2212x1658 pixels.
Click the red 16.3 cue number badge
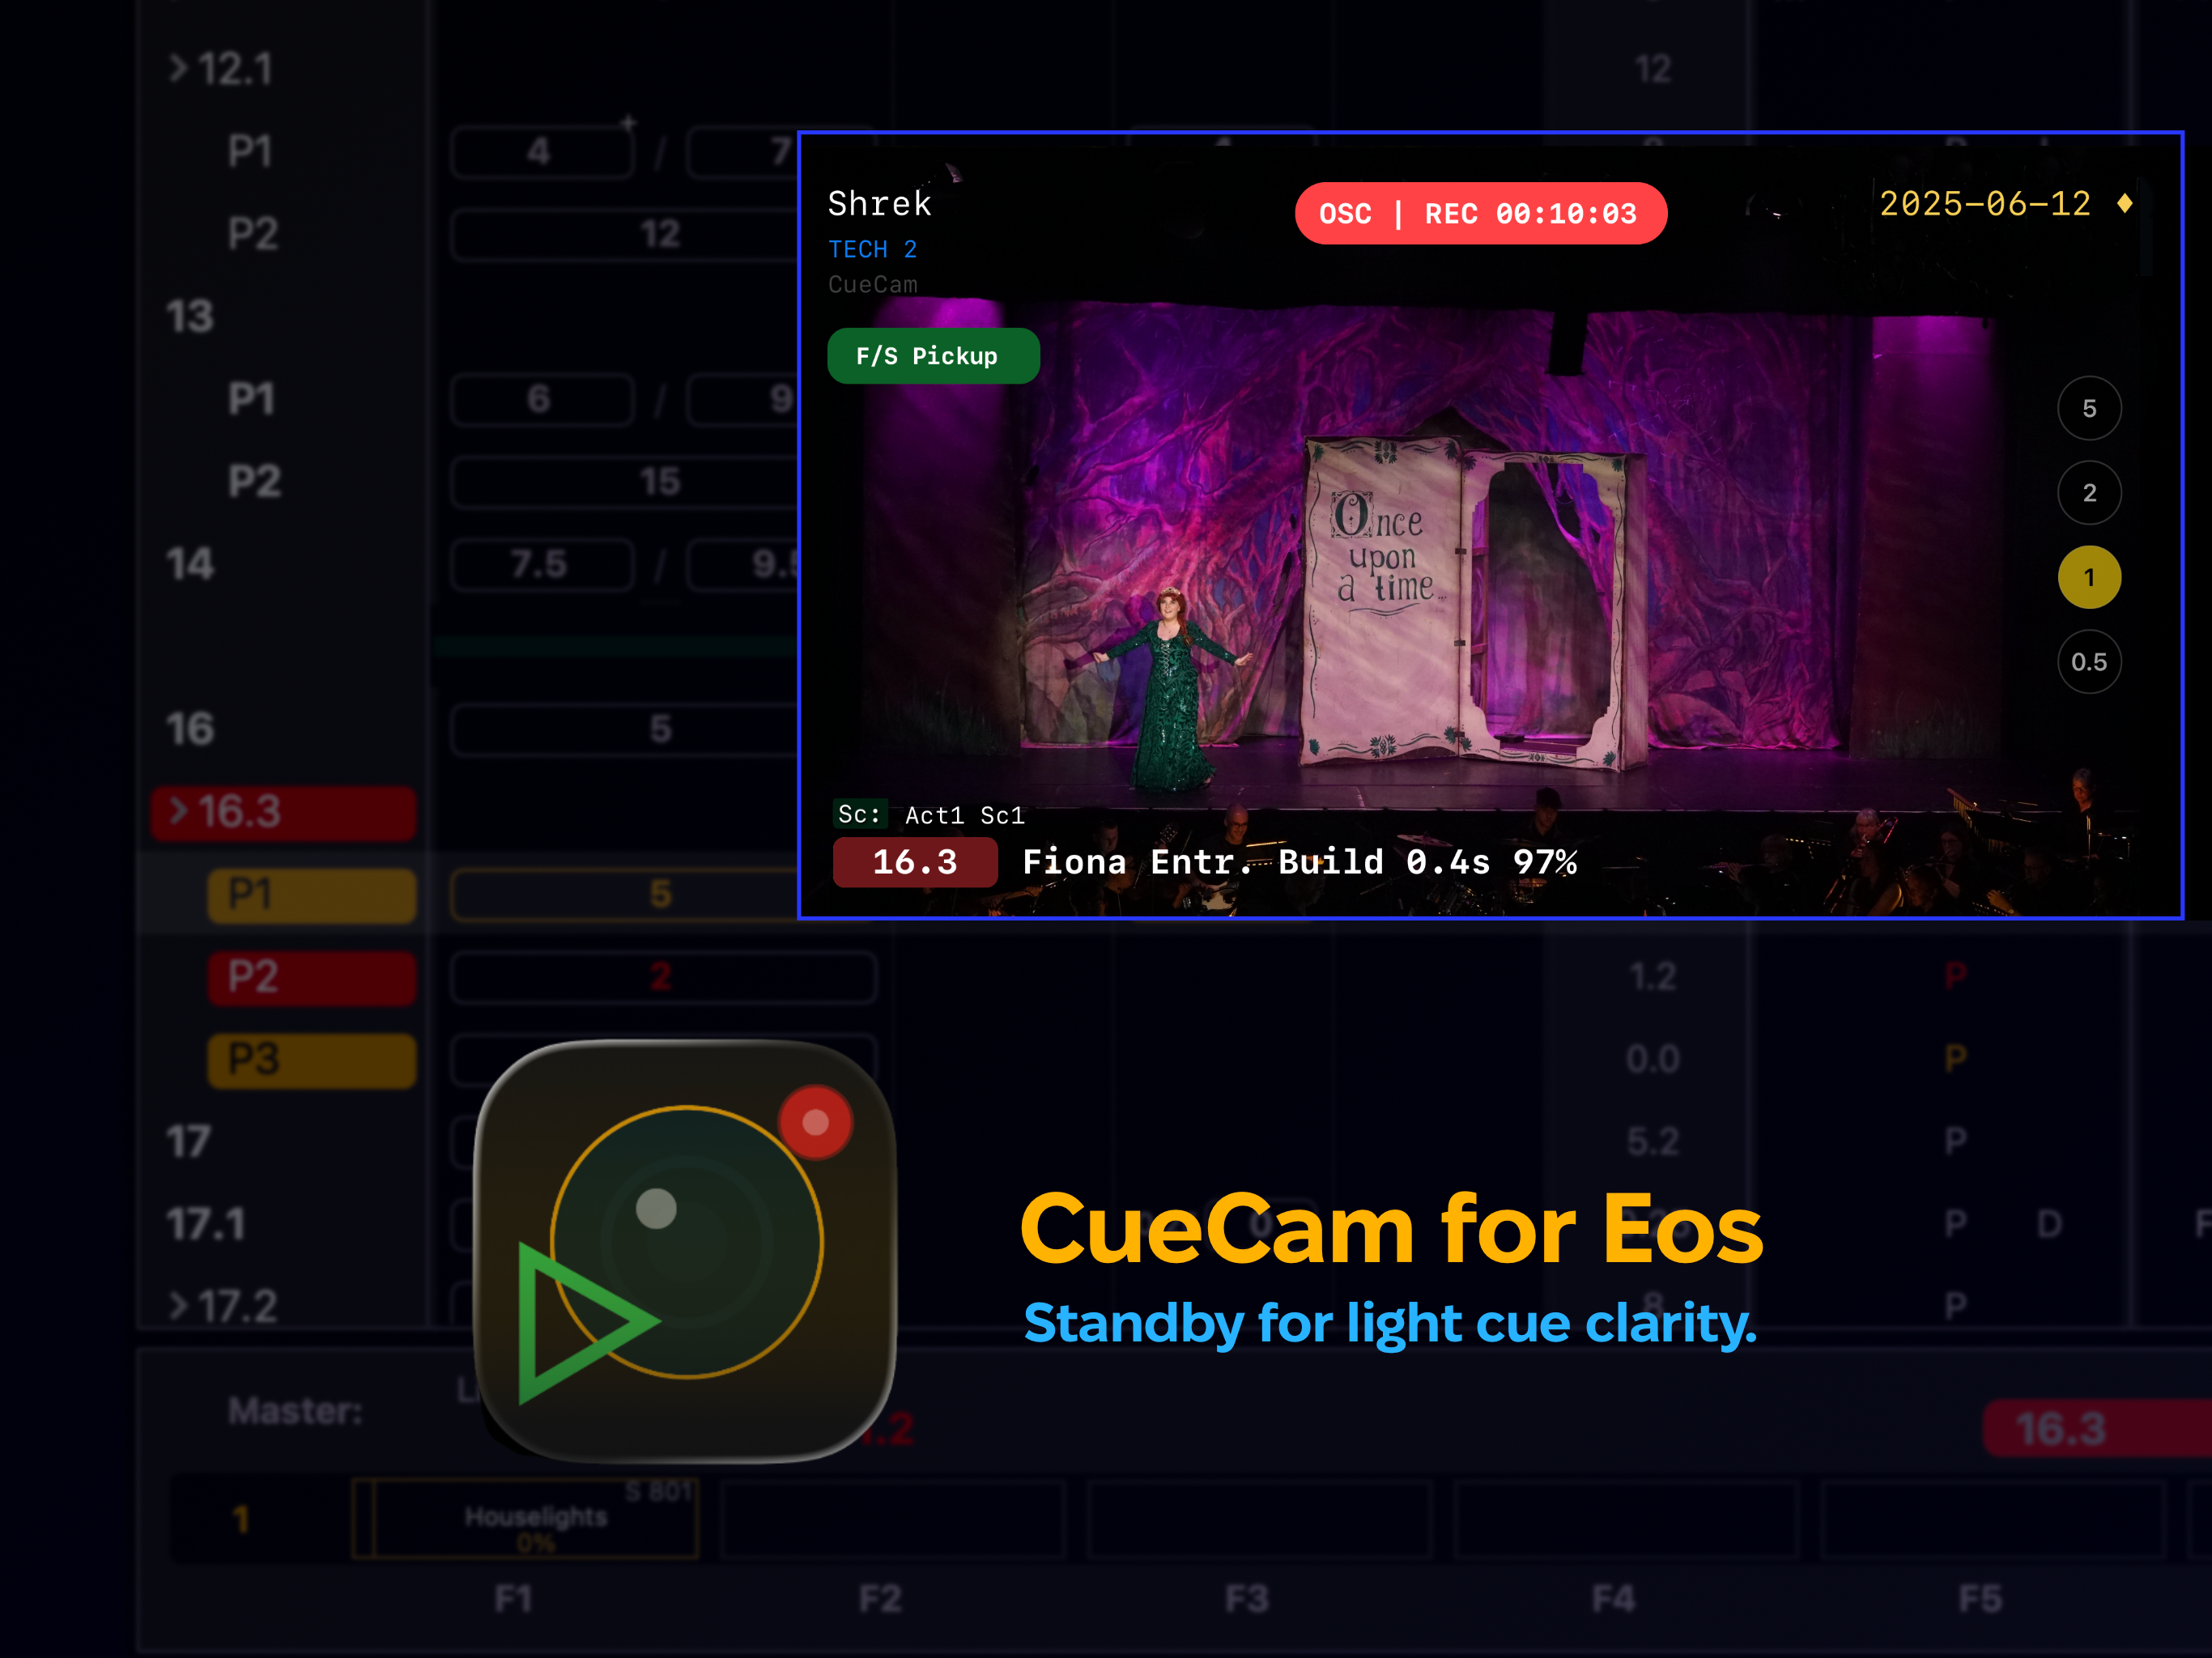point(914,862)
